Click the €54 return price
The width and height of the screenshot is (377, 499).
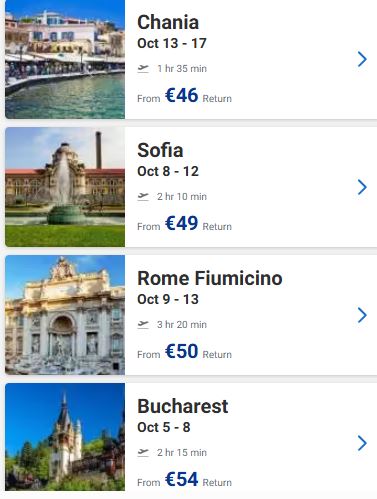182,480
